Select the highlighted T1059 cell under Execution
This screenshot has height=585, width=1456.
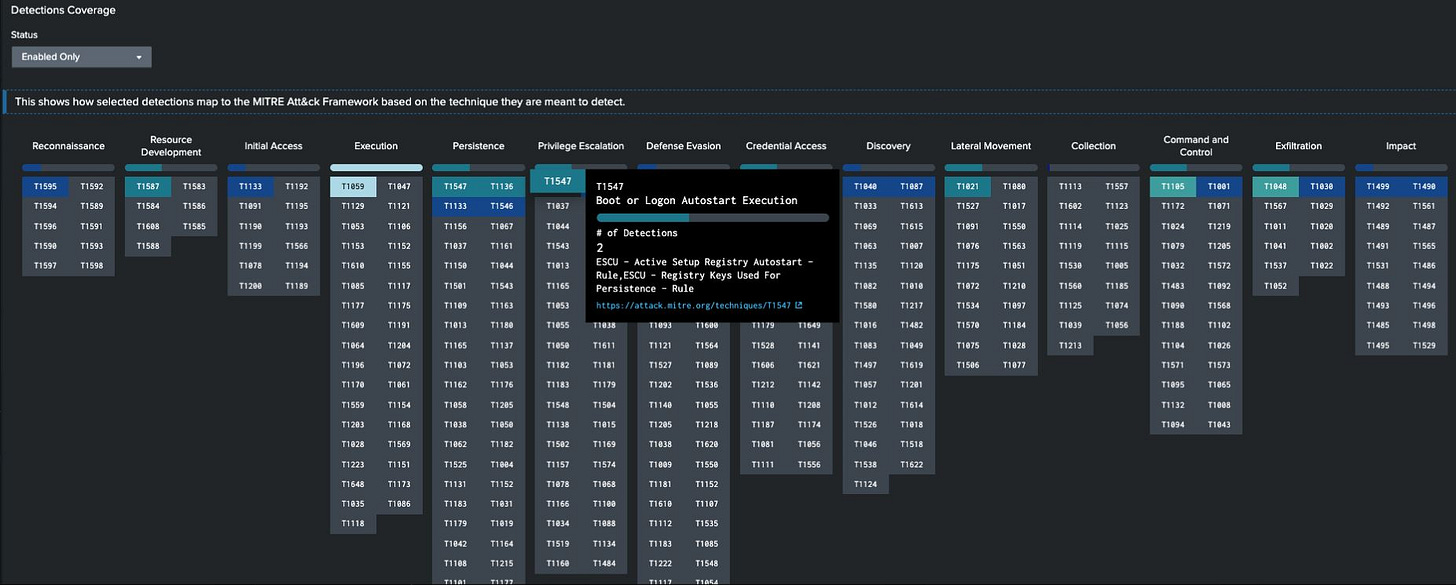coord(352,186)
